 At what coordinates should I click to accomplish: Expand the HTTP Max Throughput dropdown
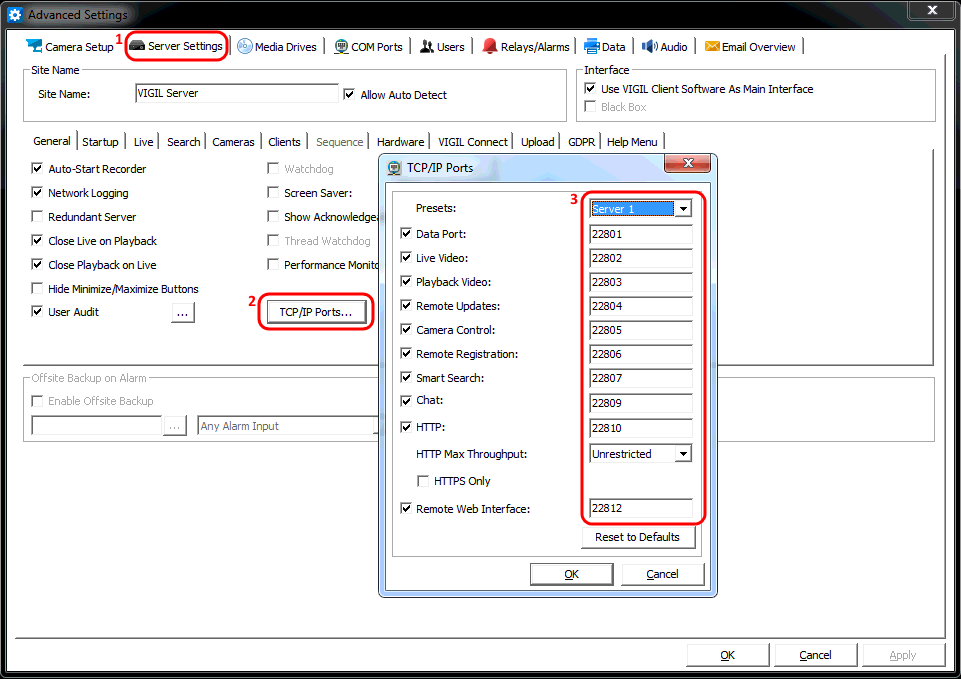(683, 454)
